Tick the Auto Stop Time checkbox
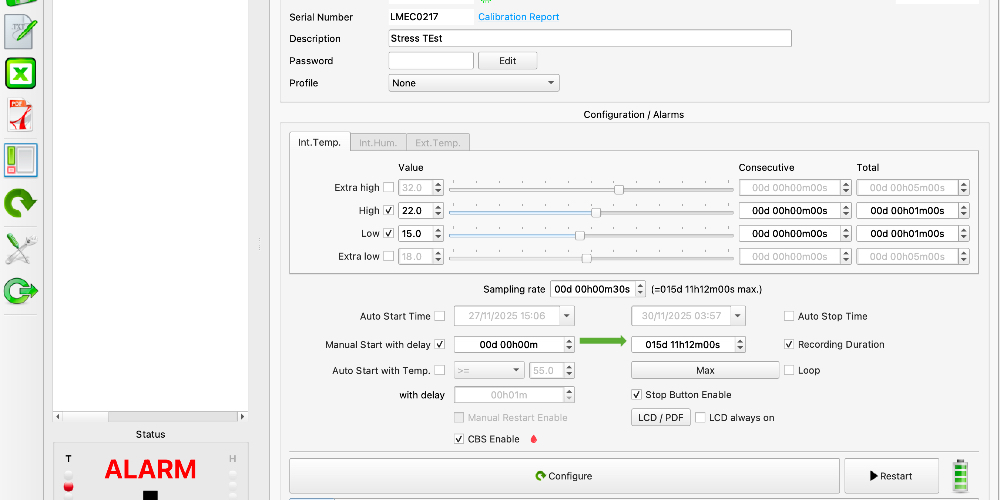The width and height of the screenshot is (1000, 500). click(789, 316)
